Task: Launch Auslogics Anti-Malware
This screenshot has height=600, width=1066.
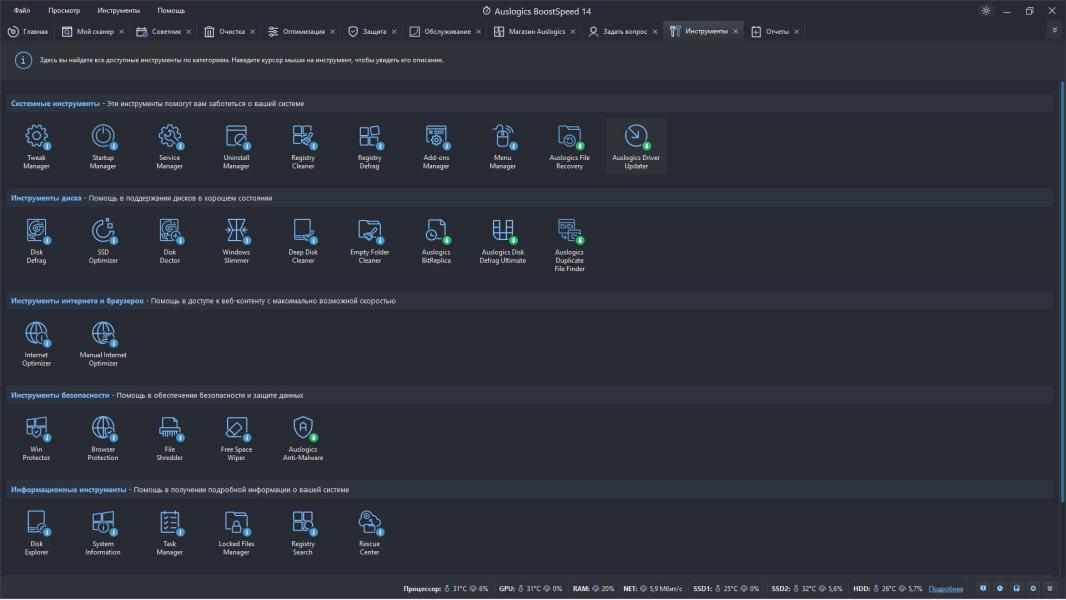Action: 303,438
